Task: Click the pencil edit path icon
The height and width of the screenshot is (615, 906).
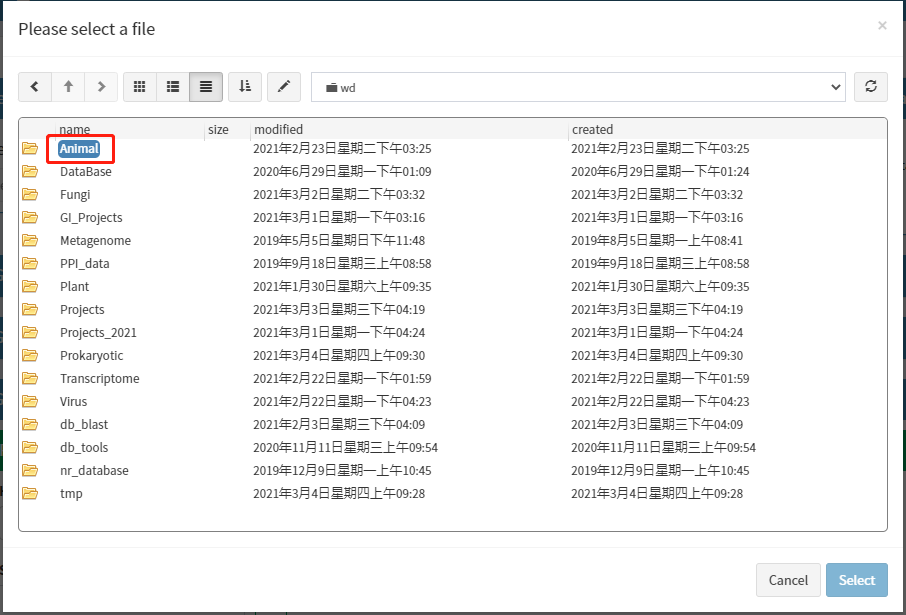Action: [x=283, y=87]
